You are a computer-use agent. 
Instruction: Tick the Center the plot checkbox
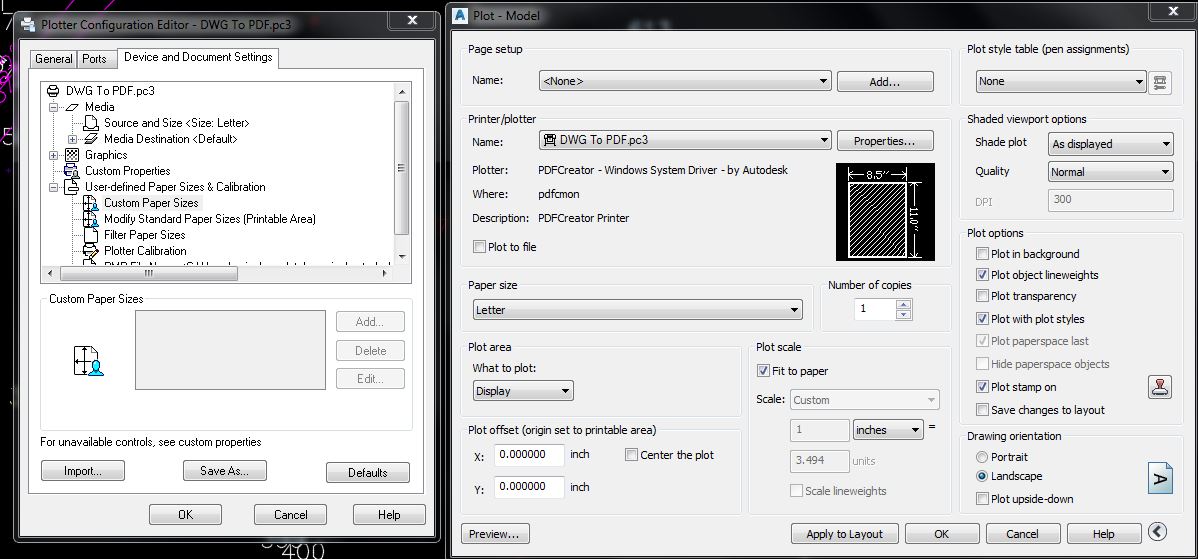pyautogui.click(x=631, y=454)
